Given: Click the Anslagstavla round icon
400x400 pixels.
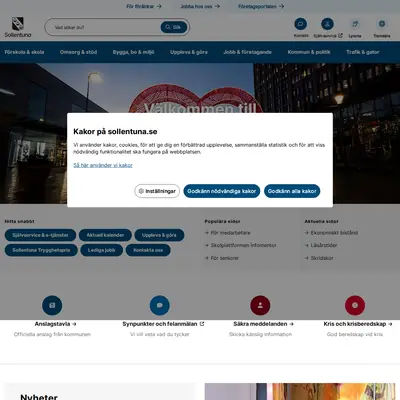Looking at the screenshot, I should [x=52, y=305].
